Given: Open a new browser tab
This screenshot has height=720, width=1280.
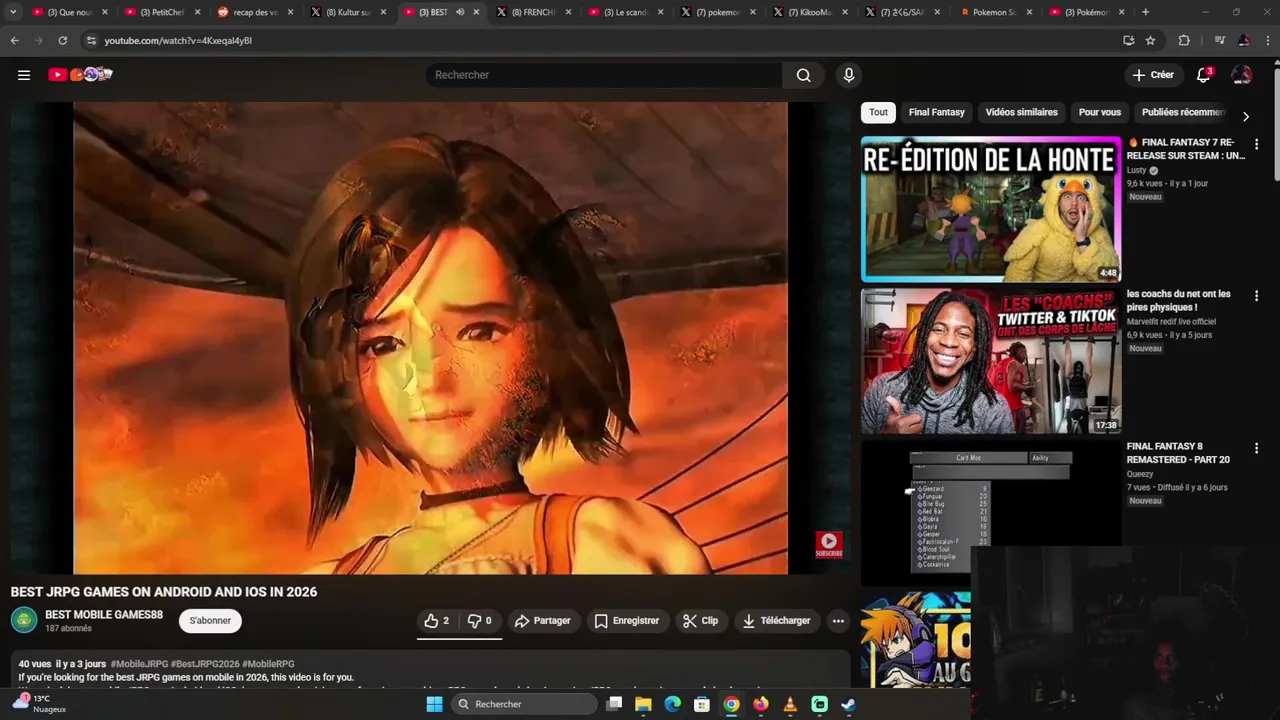Looking at the screenshot, I should [x=1145, y=12].
